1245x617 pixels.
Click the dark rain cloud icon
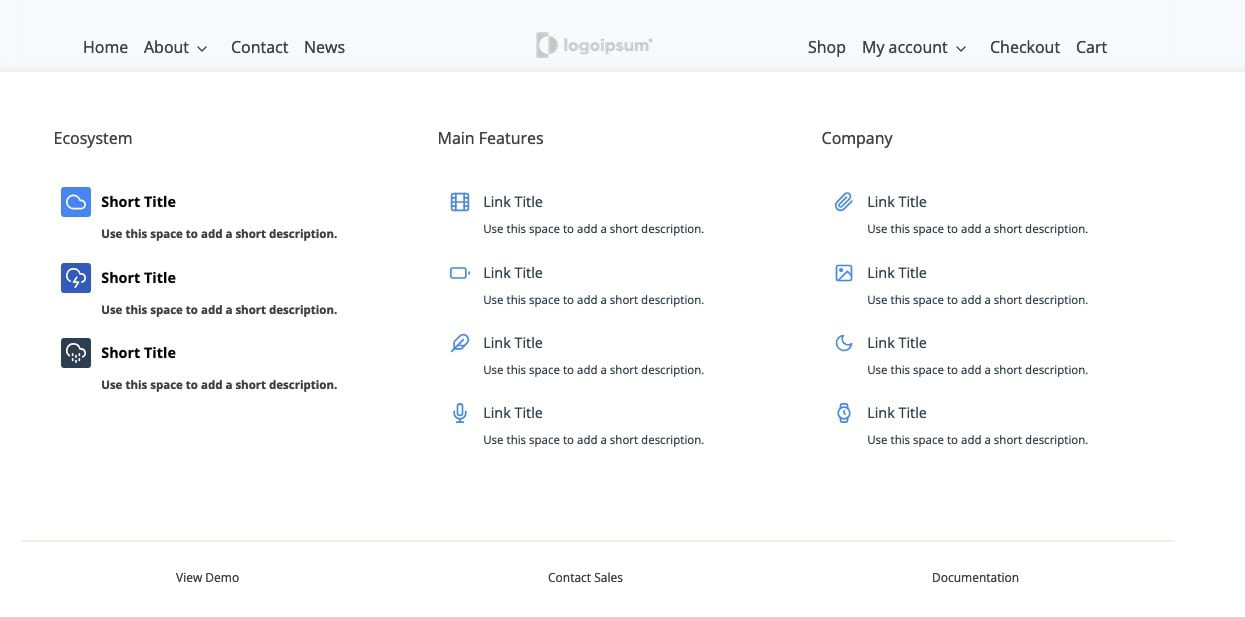coord(76,353)
